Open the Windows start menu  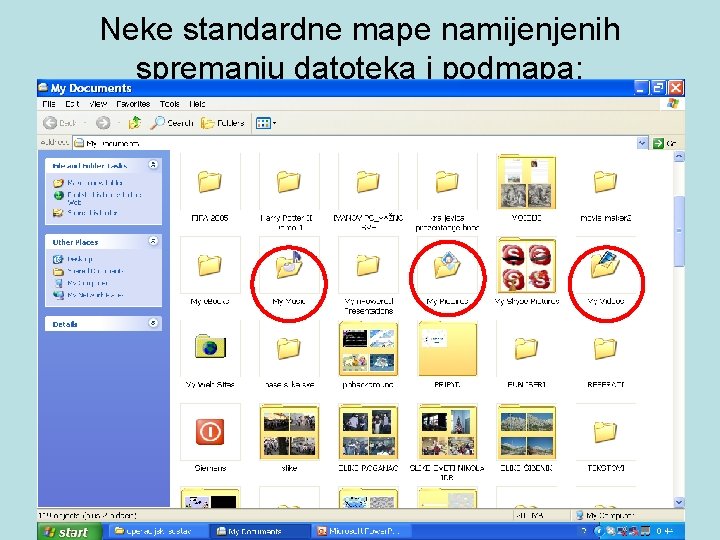[x=69, y=531]
